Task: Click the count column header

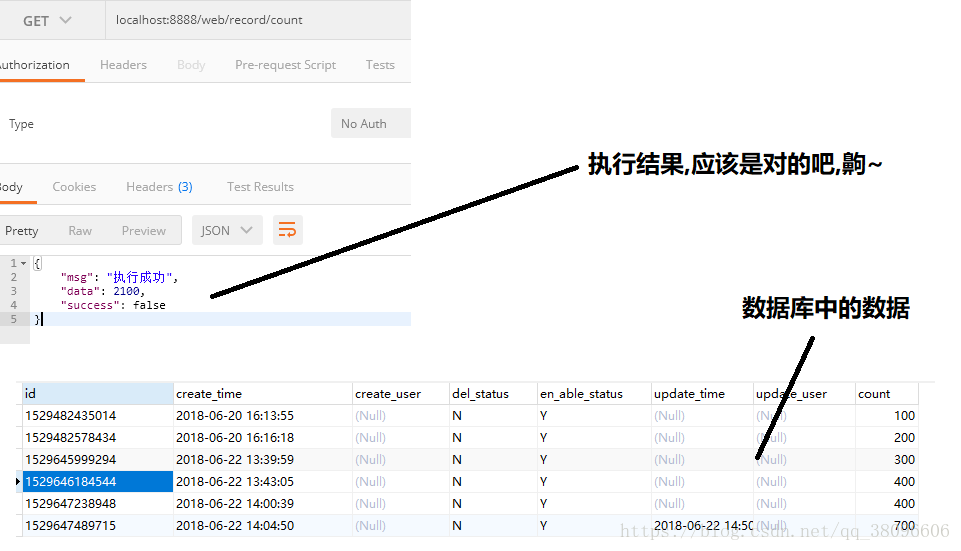Action: pos(887,394)
